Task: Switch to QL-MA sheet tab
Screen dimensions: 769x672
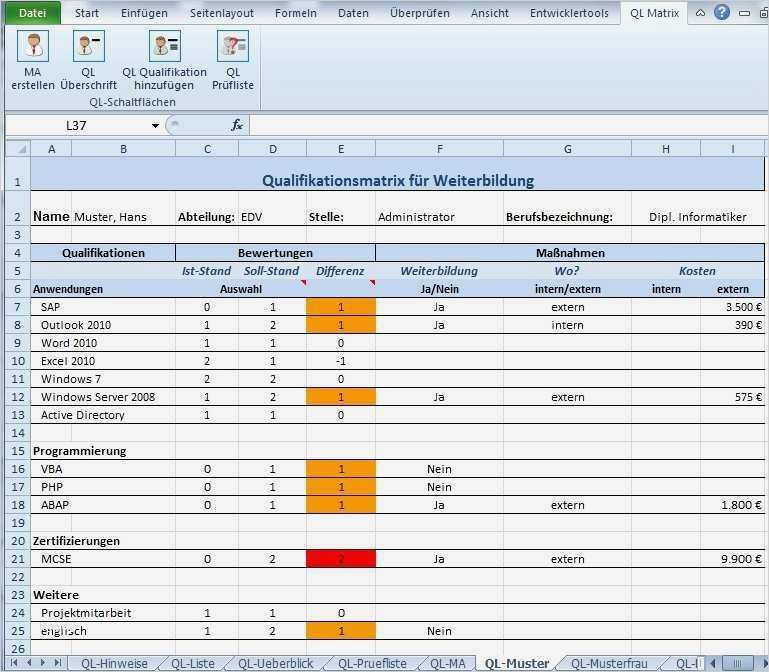Action: 447,664
